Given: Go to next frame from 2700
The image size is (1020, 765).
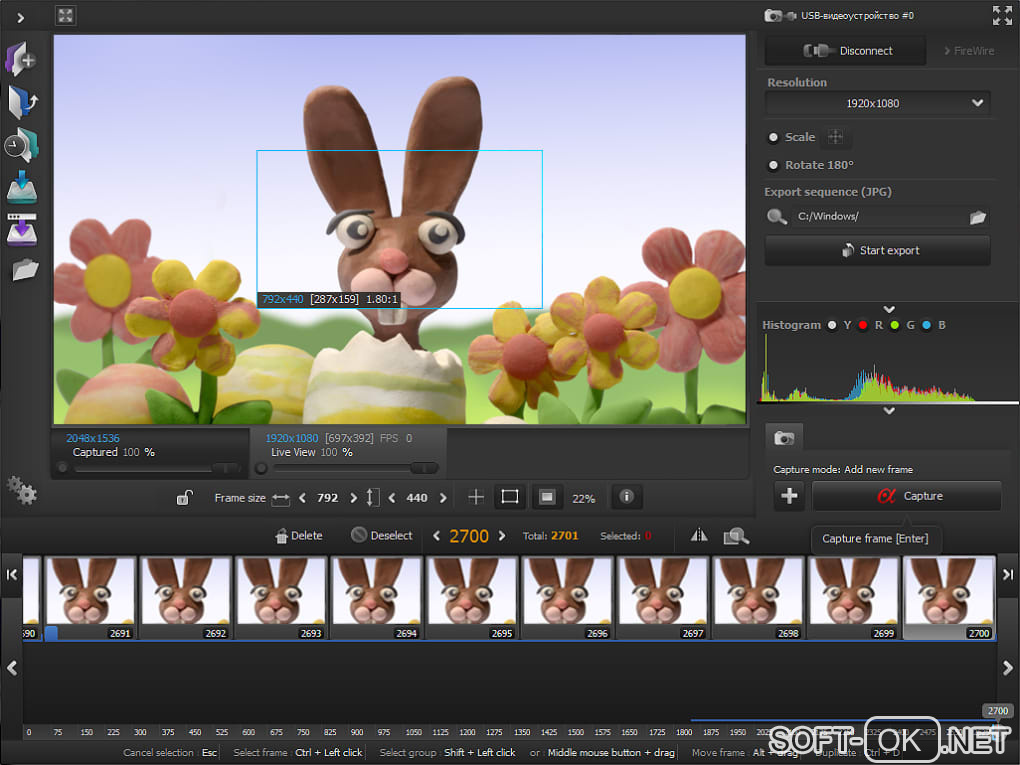Looking at the screenshot, I should (x=502, y=536).
